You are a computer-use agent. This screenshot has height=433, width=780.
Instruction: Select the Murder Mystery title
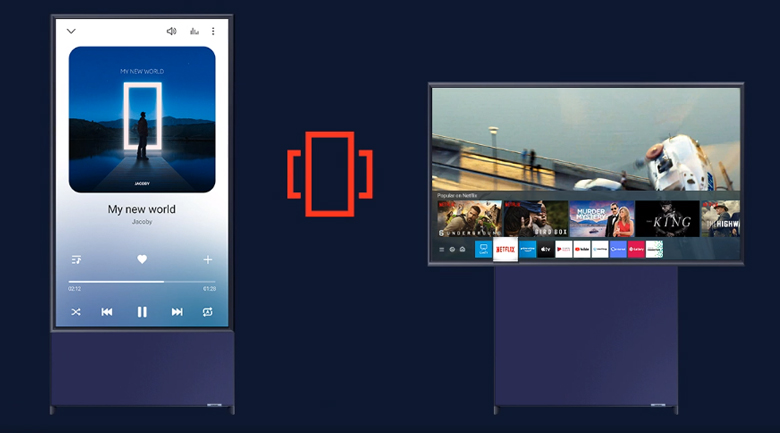point(599,219)
